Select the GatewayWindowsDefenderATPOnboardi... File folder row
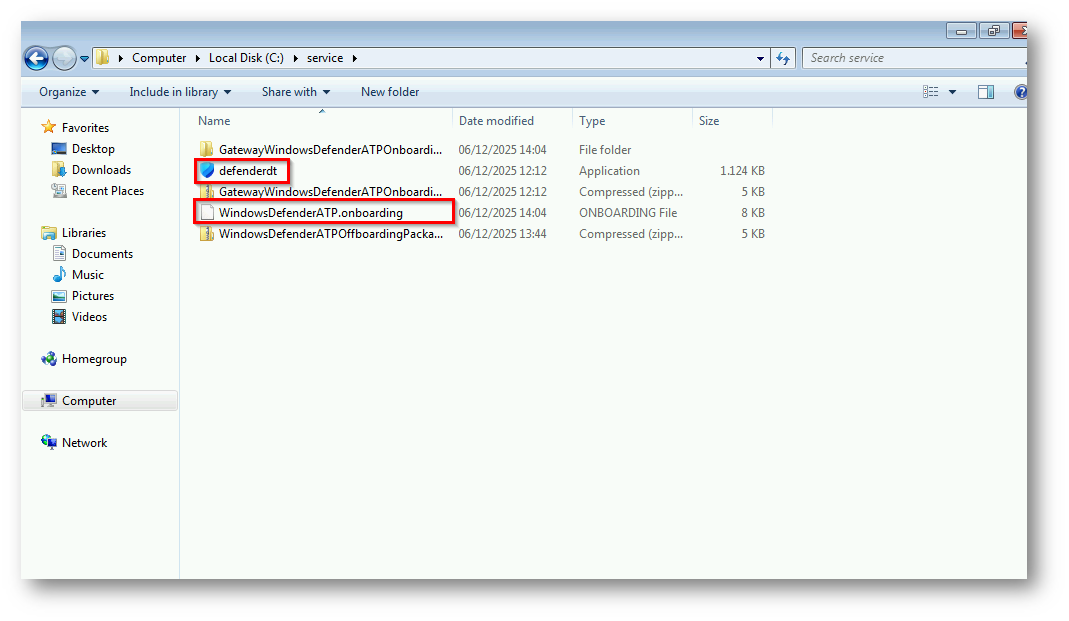The width and height of the screenshot is (1069, 621). coord(481,149)
